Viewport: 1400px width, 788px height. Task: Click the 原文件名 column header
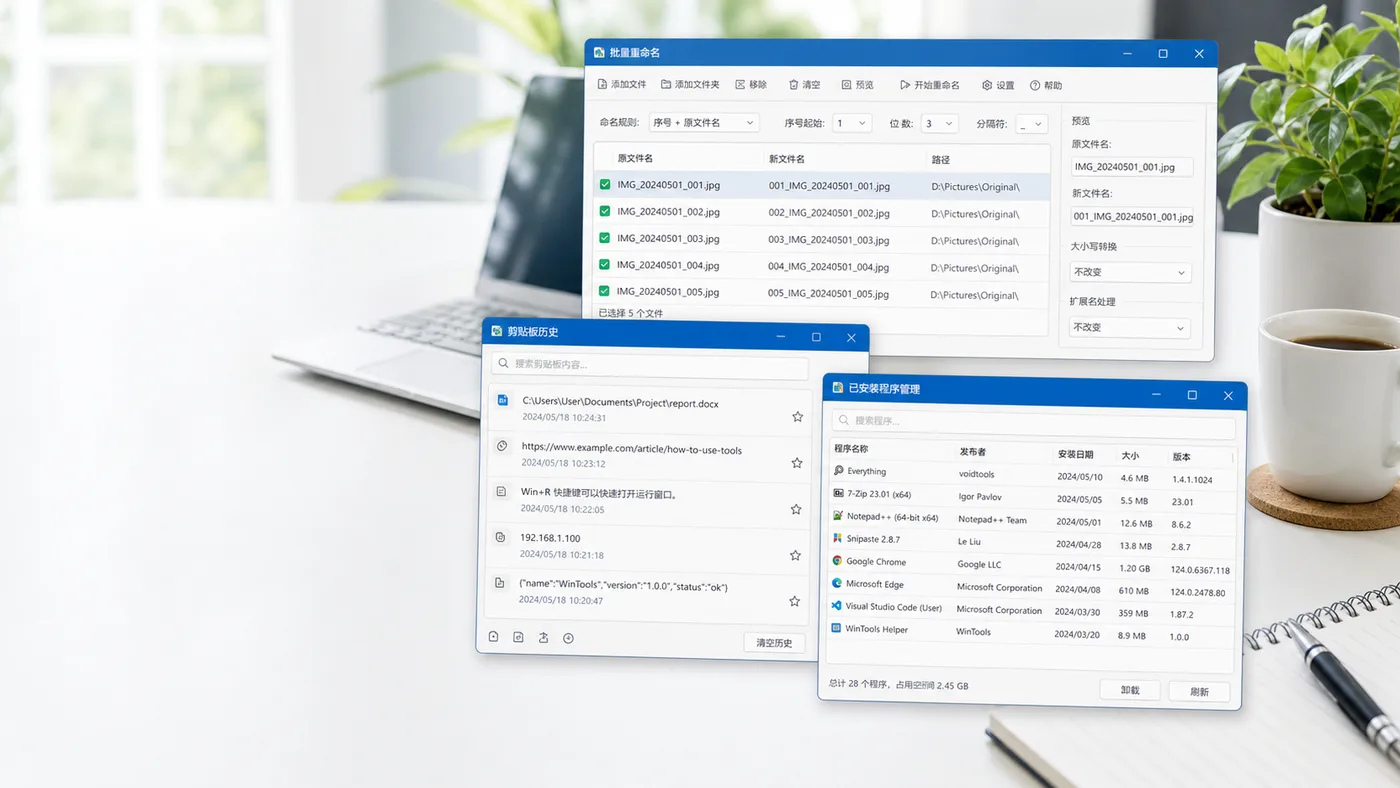635,158
